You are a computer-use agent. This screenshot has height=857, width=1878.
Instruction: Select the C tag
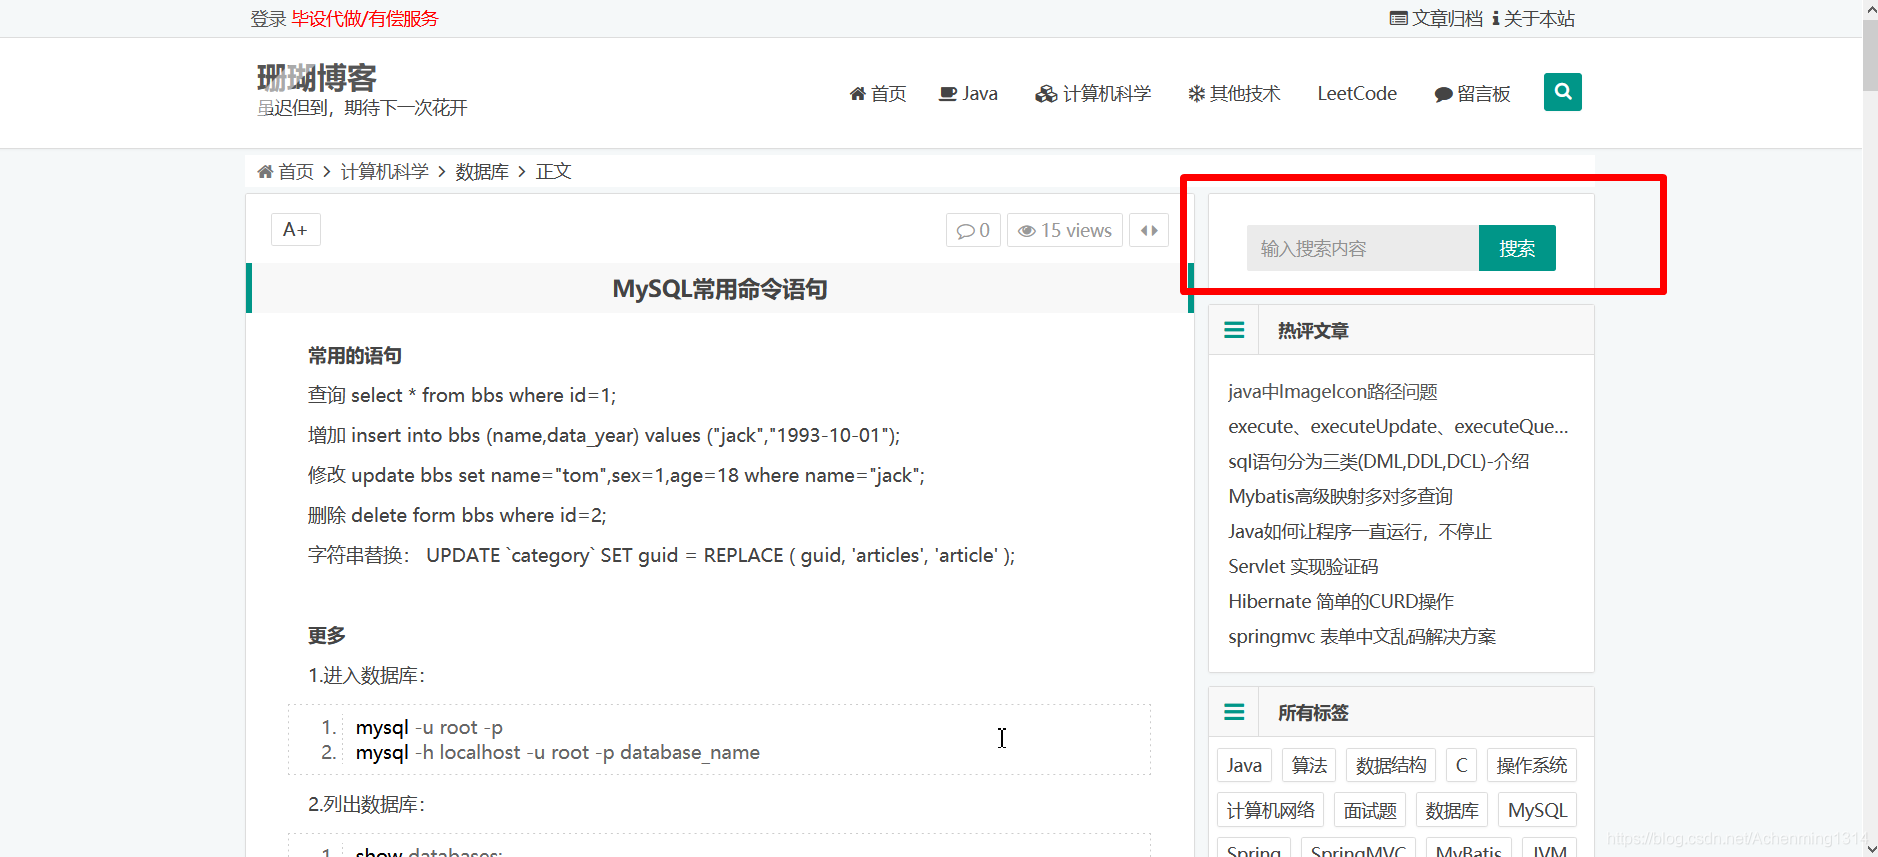pyautogui.click(x=1461, y=765)
